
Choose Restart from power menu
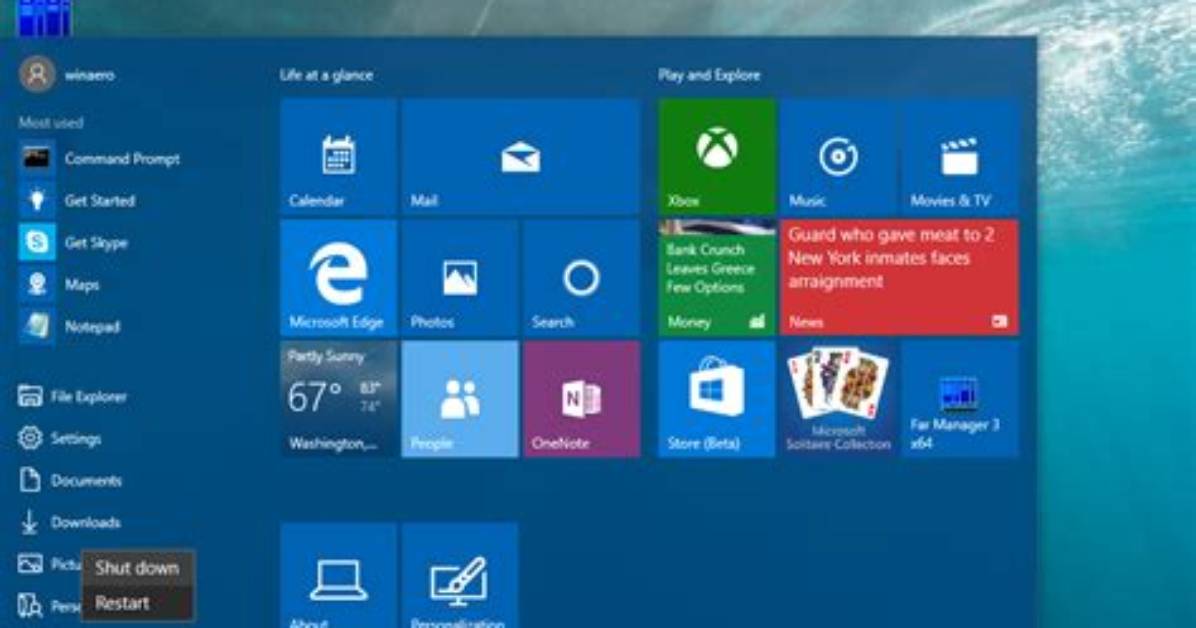click(x=137, y=603)
